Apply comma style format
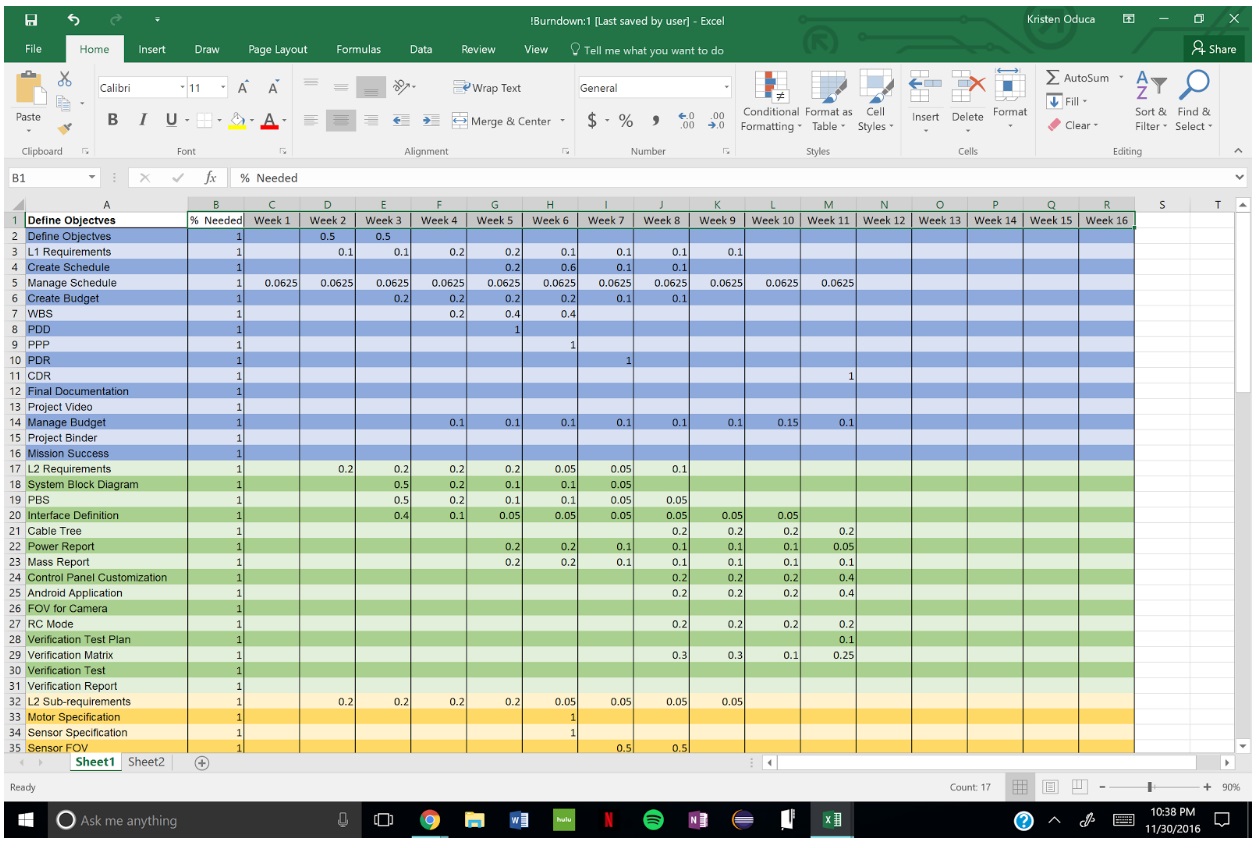The height and width of the screenshot is (848, 1259). [x=656, y=120]
